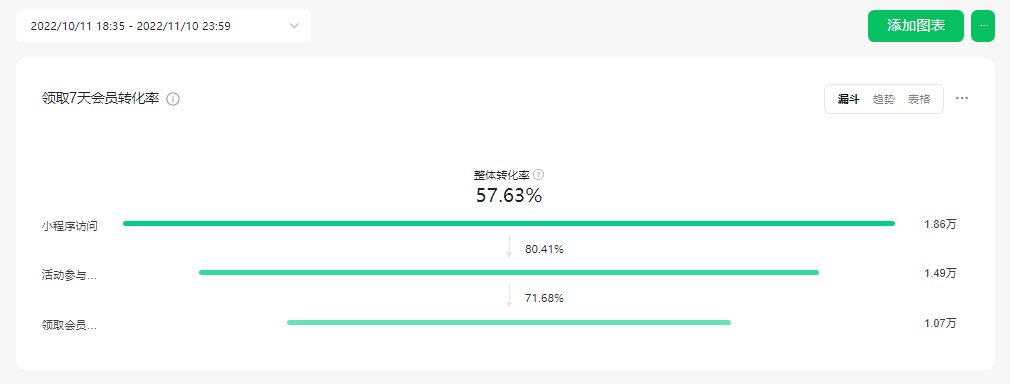The height and width of the screenshot is (384, 1010).
Task: Click the 活动参与 funnel bar
Action: (x=509, y=273)
